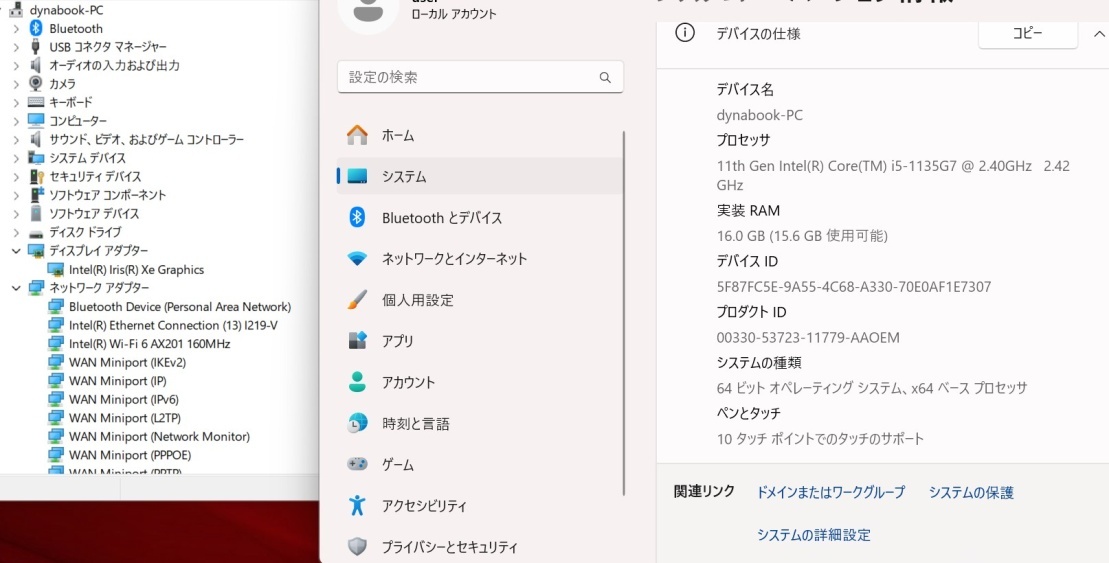Viewport: 1109px width, 563px height.
Task: Expand the ディスク ドライブ node
Action: [16, 232]
